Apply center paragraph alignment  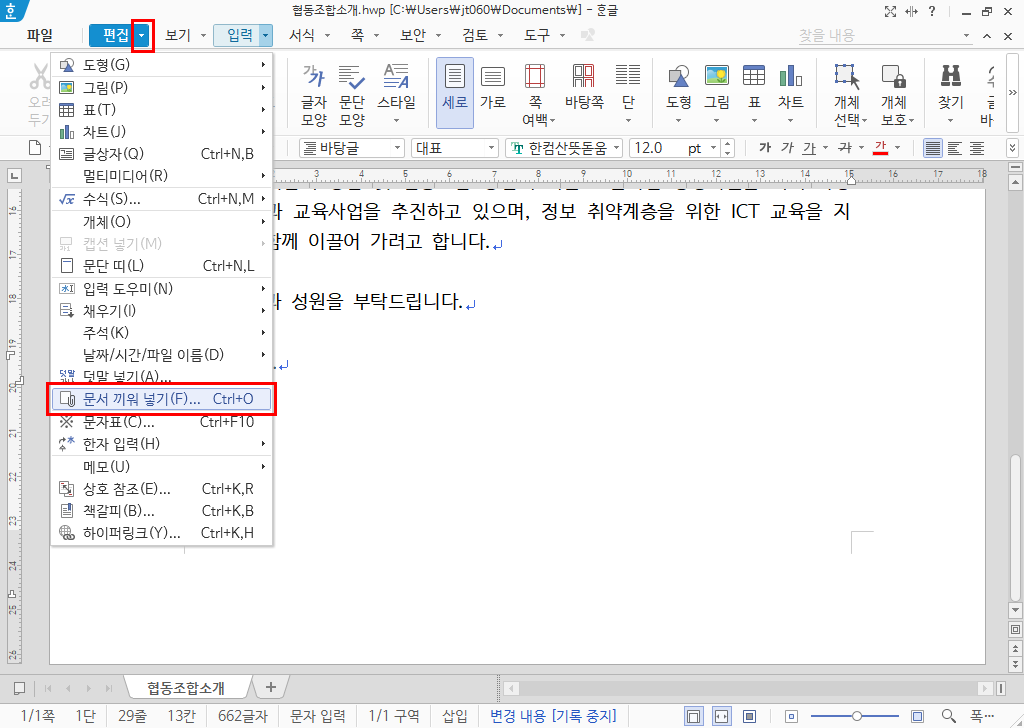point(976,148)
